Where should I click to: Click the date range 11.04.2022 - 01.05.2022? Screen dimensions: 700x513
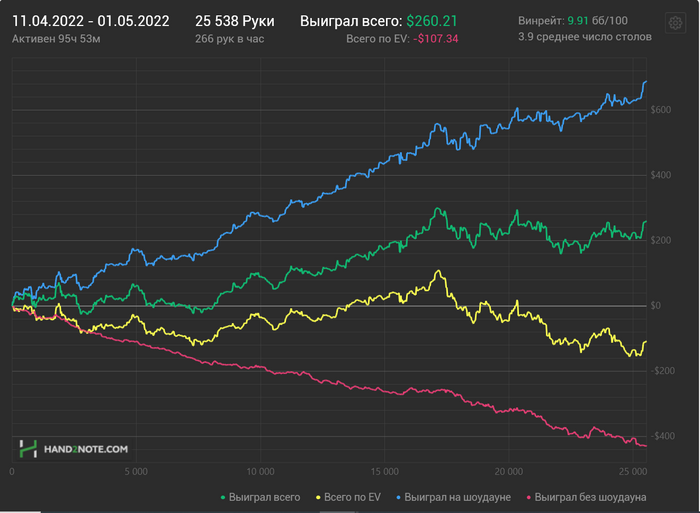pyautogui.click(x=91, y=21)
